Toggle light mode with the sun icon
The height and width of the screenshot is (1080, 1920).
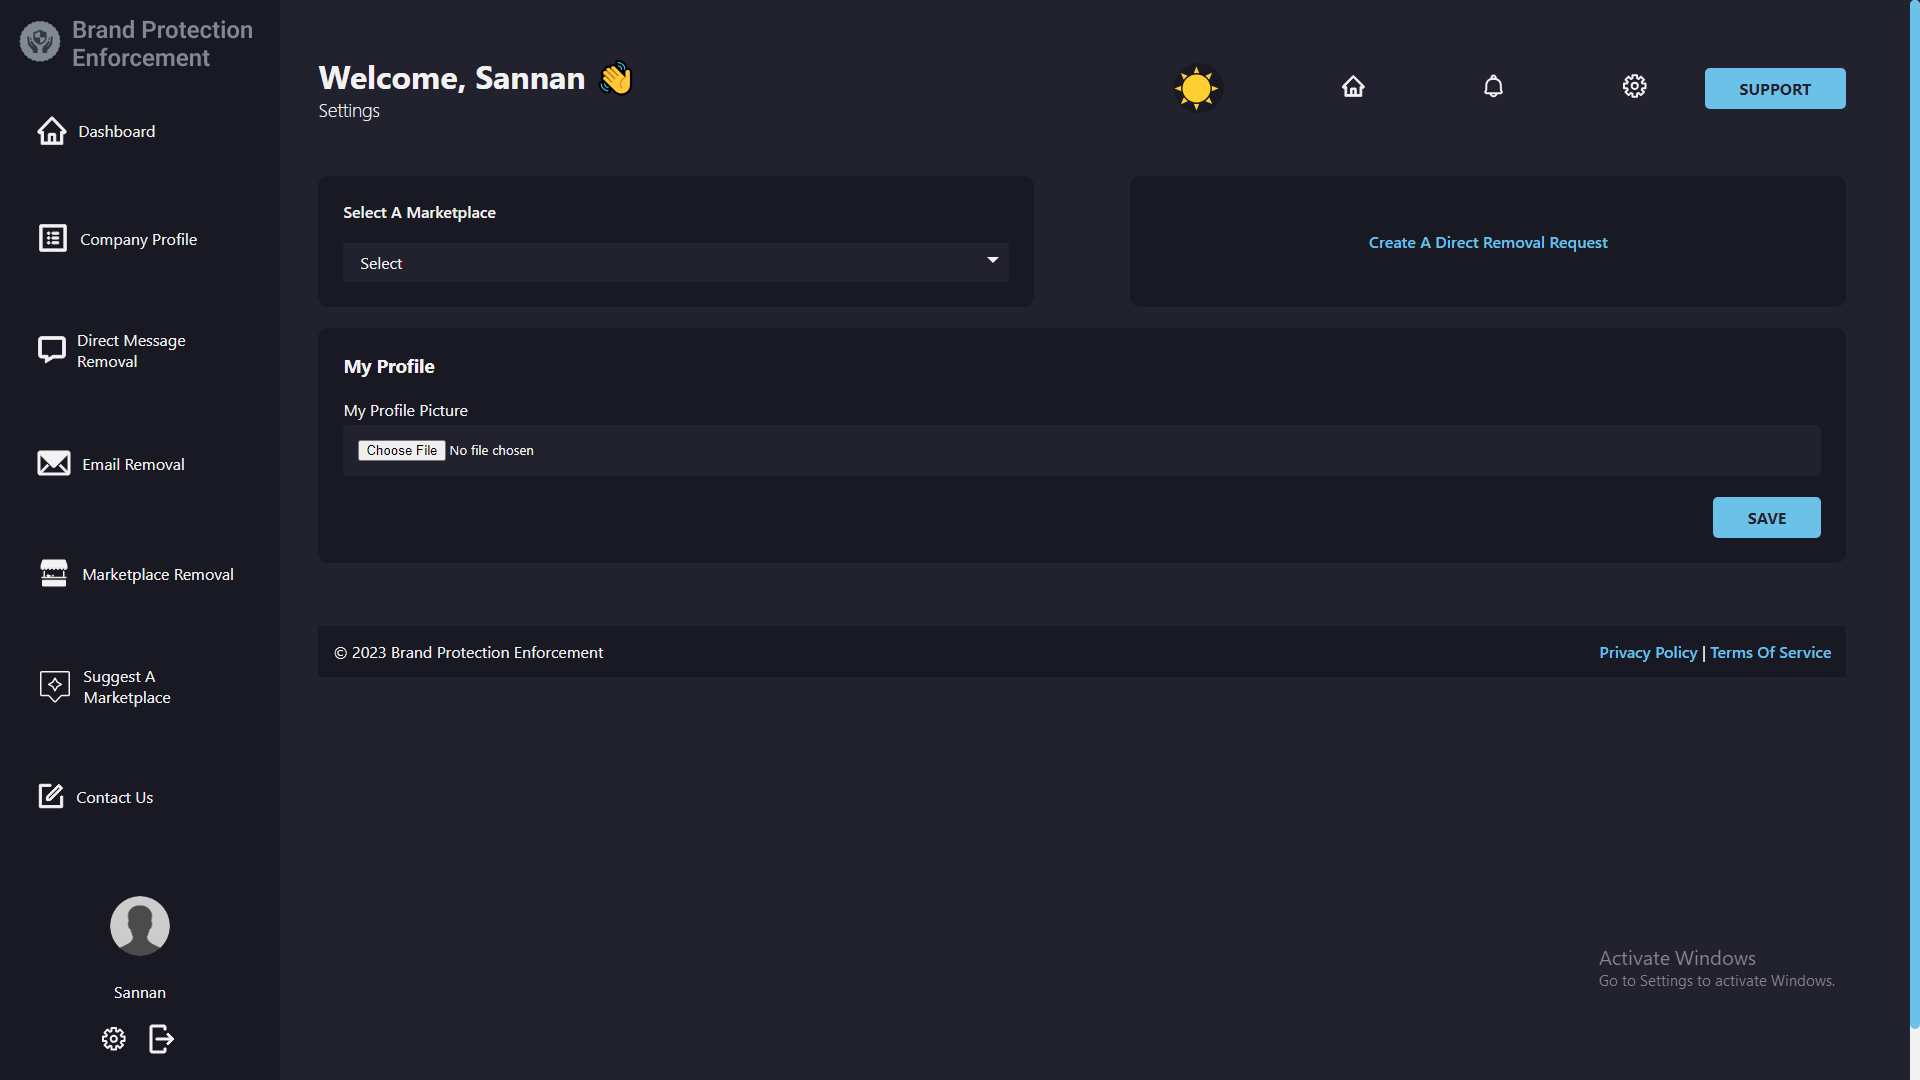[1196, 88]
